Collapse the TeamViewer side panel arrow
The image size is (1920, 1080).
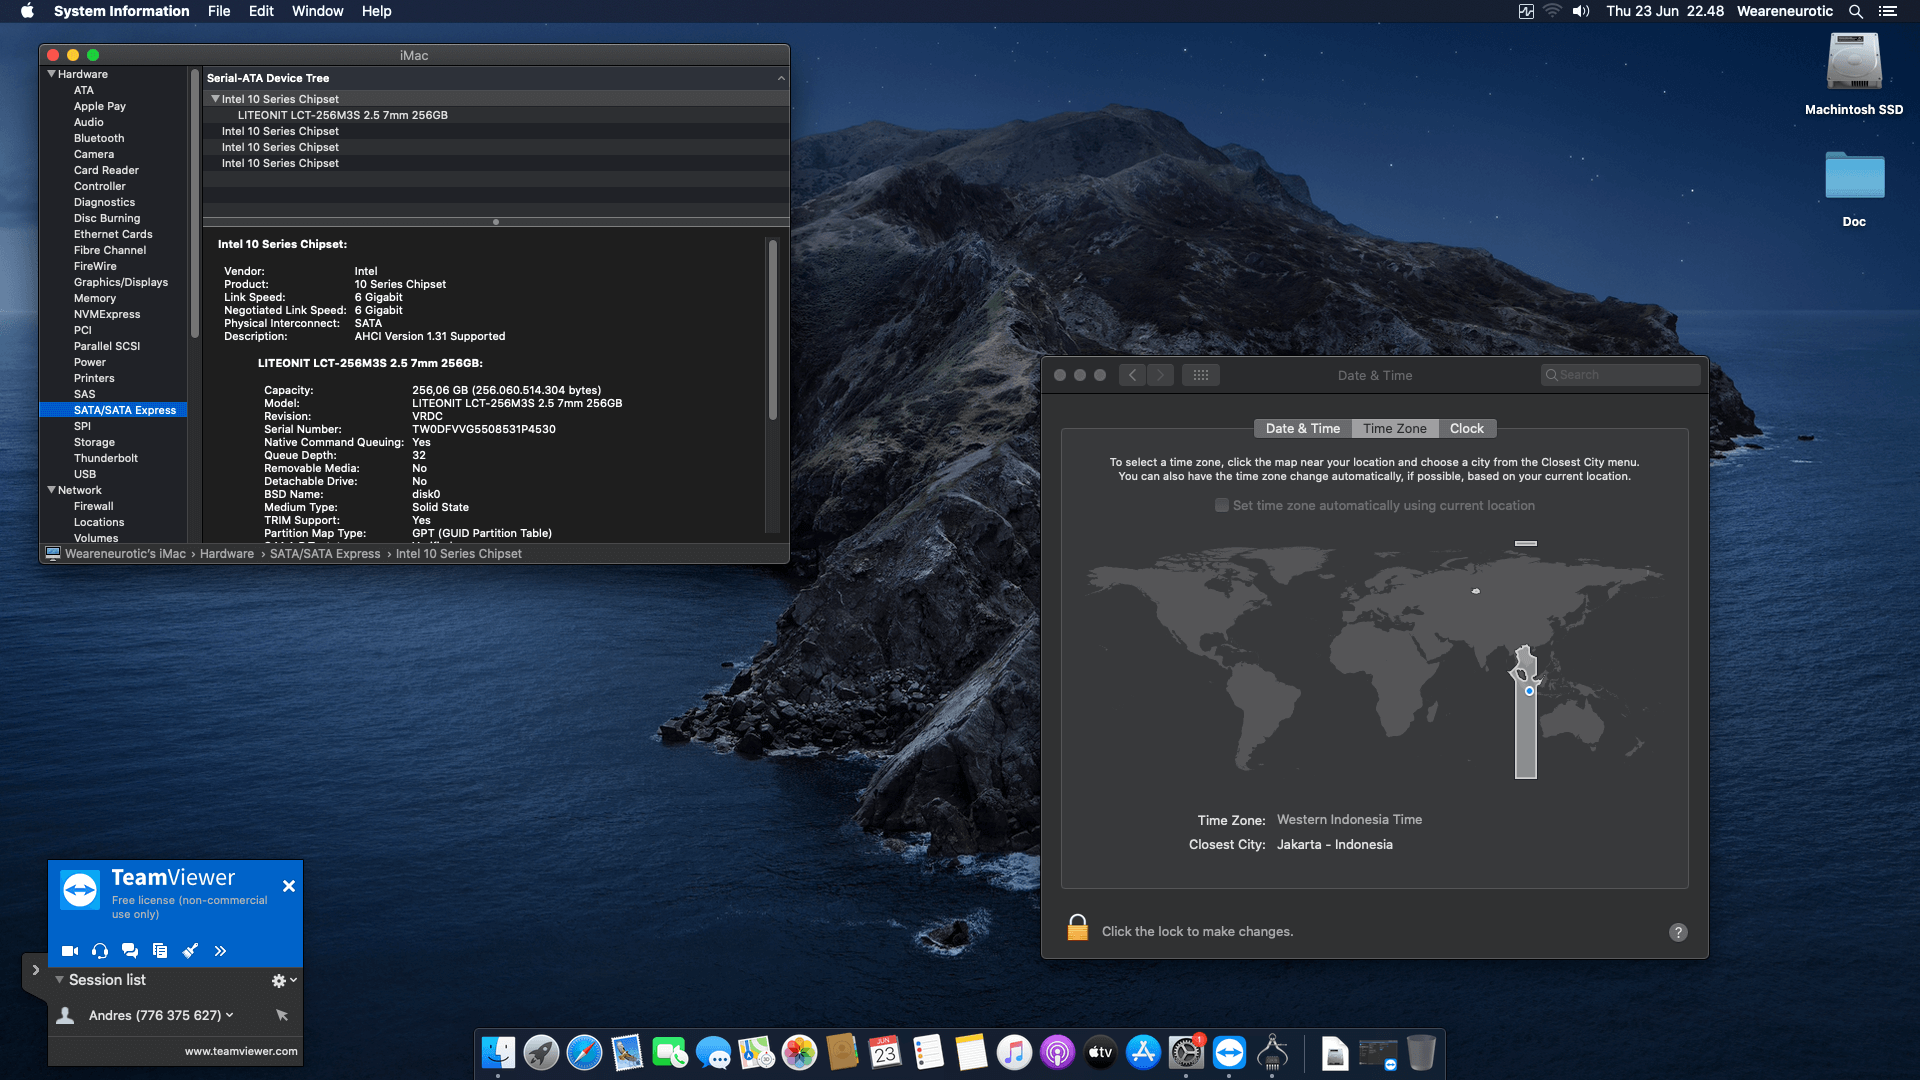pyautogui.click(x=35, y=970)
